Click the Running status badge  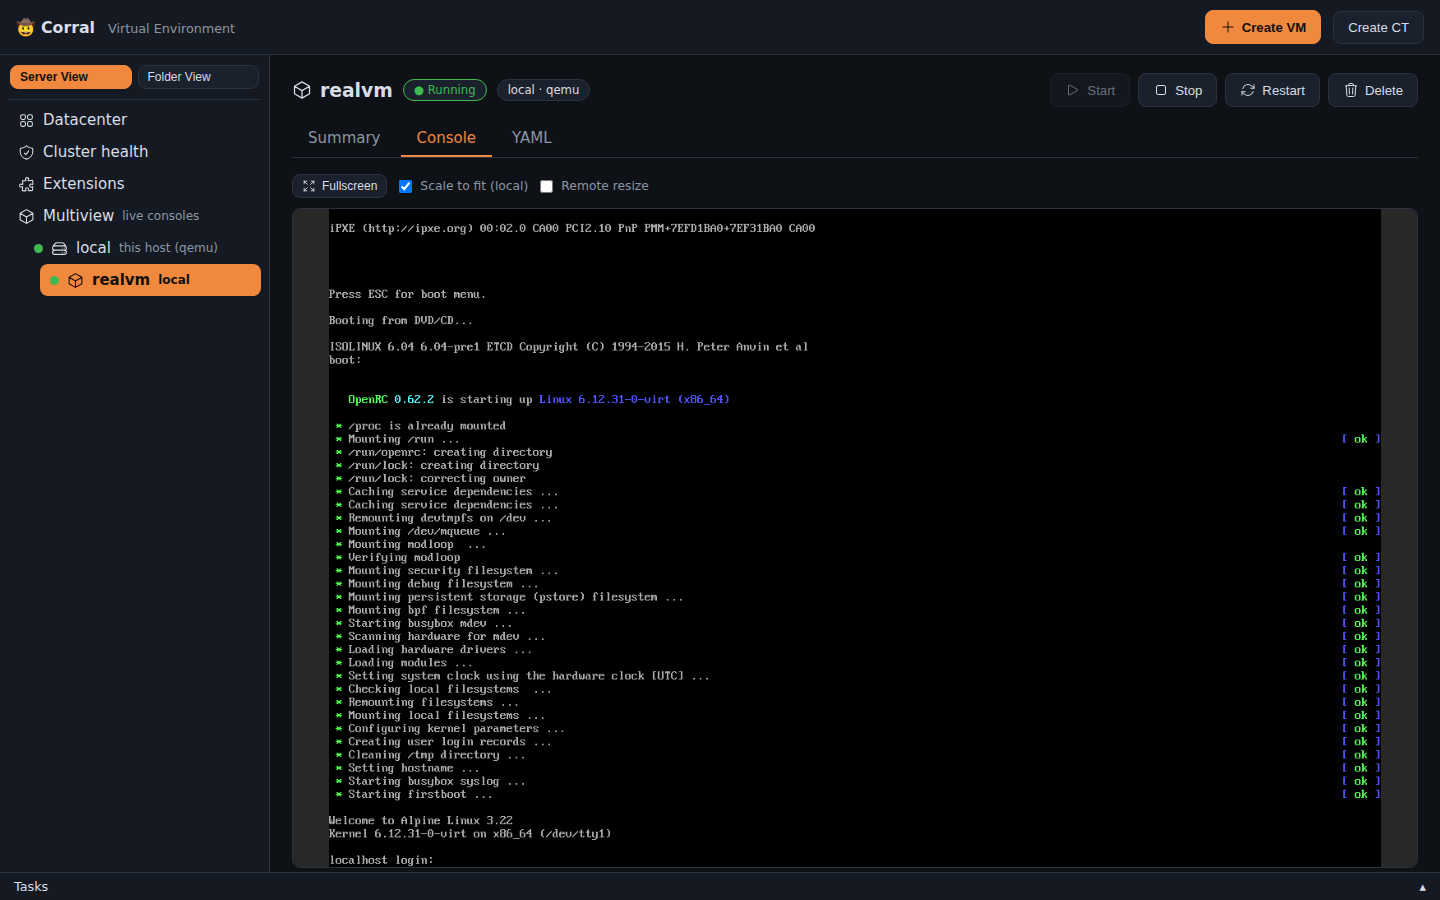pos(445,90)
